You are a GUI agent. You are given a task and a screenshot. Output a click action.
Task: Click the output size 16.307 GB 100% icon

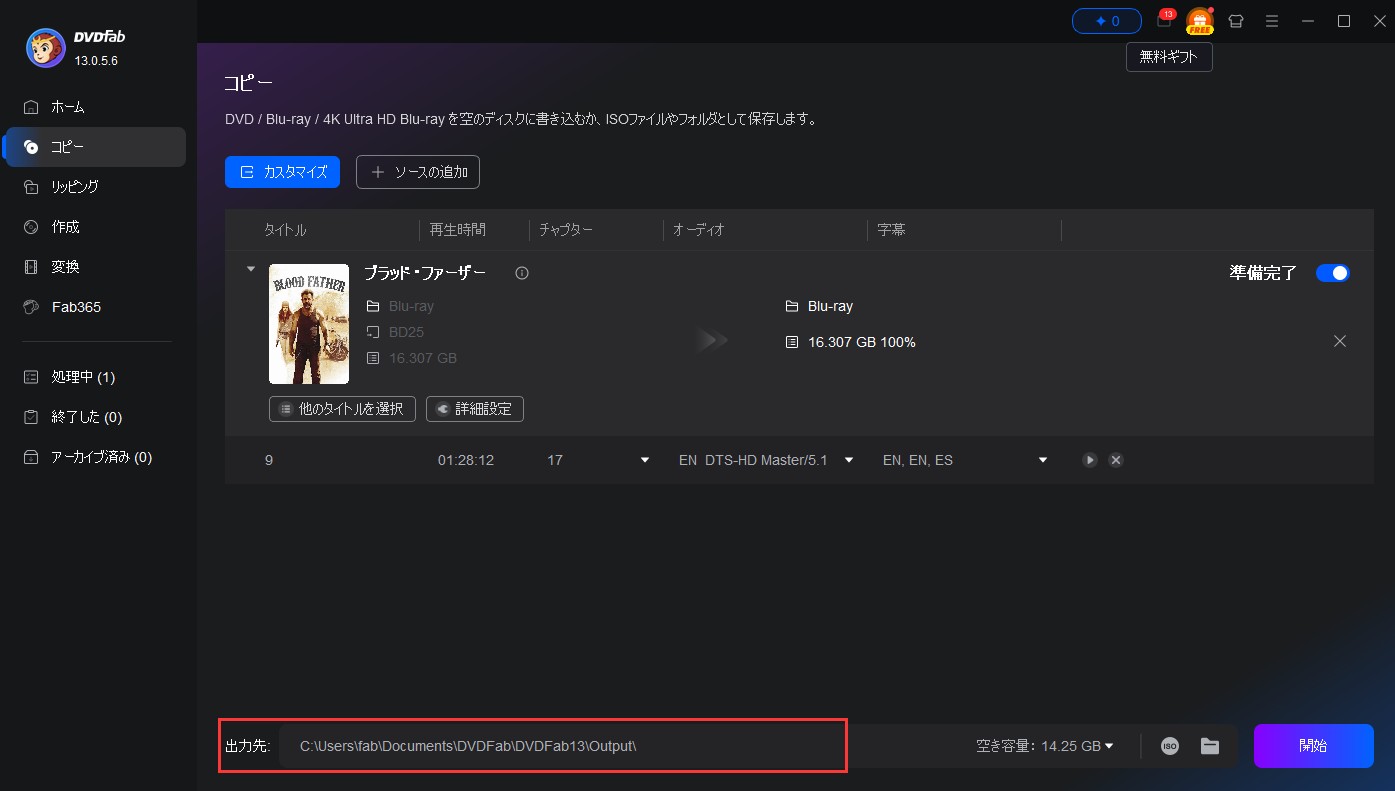(x=792, y=342)
